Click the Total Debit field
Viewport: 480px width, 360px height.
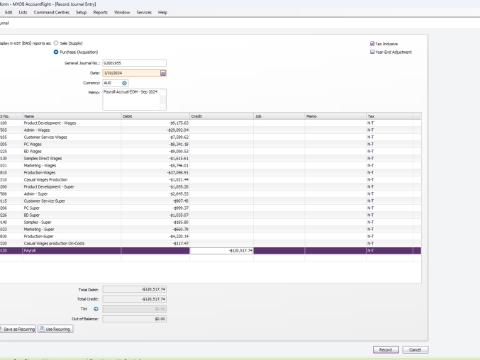tap(134, 289)
